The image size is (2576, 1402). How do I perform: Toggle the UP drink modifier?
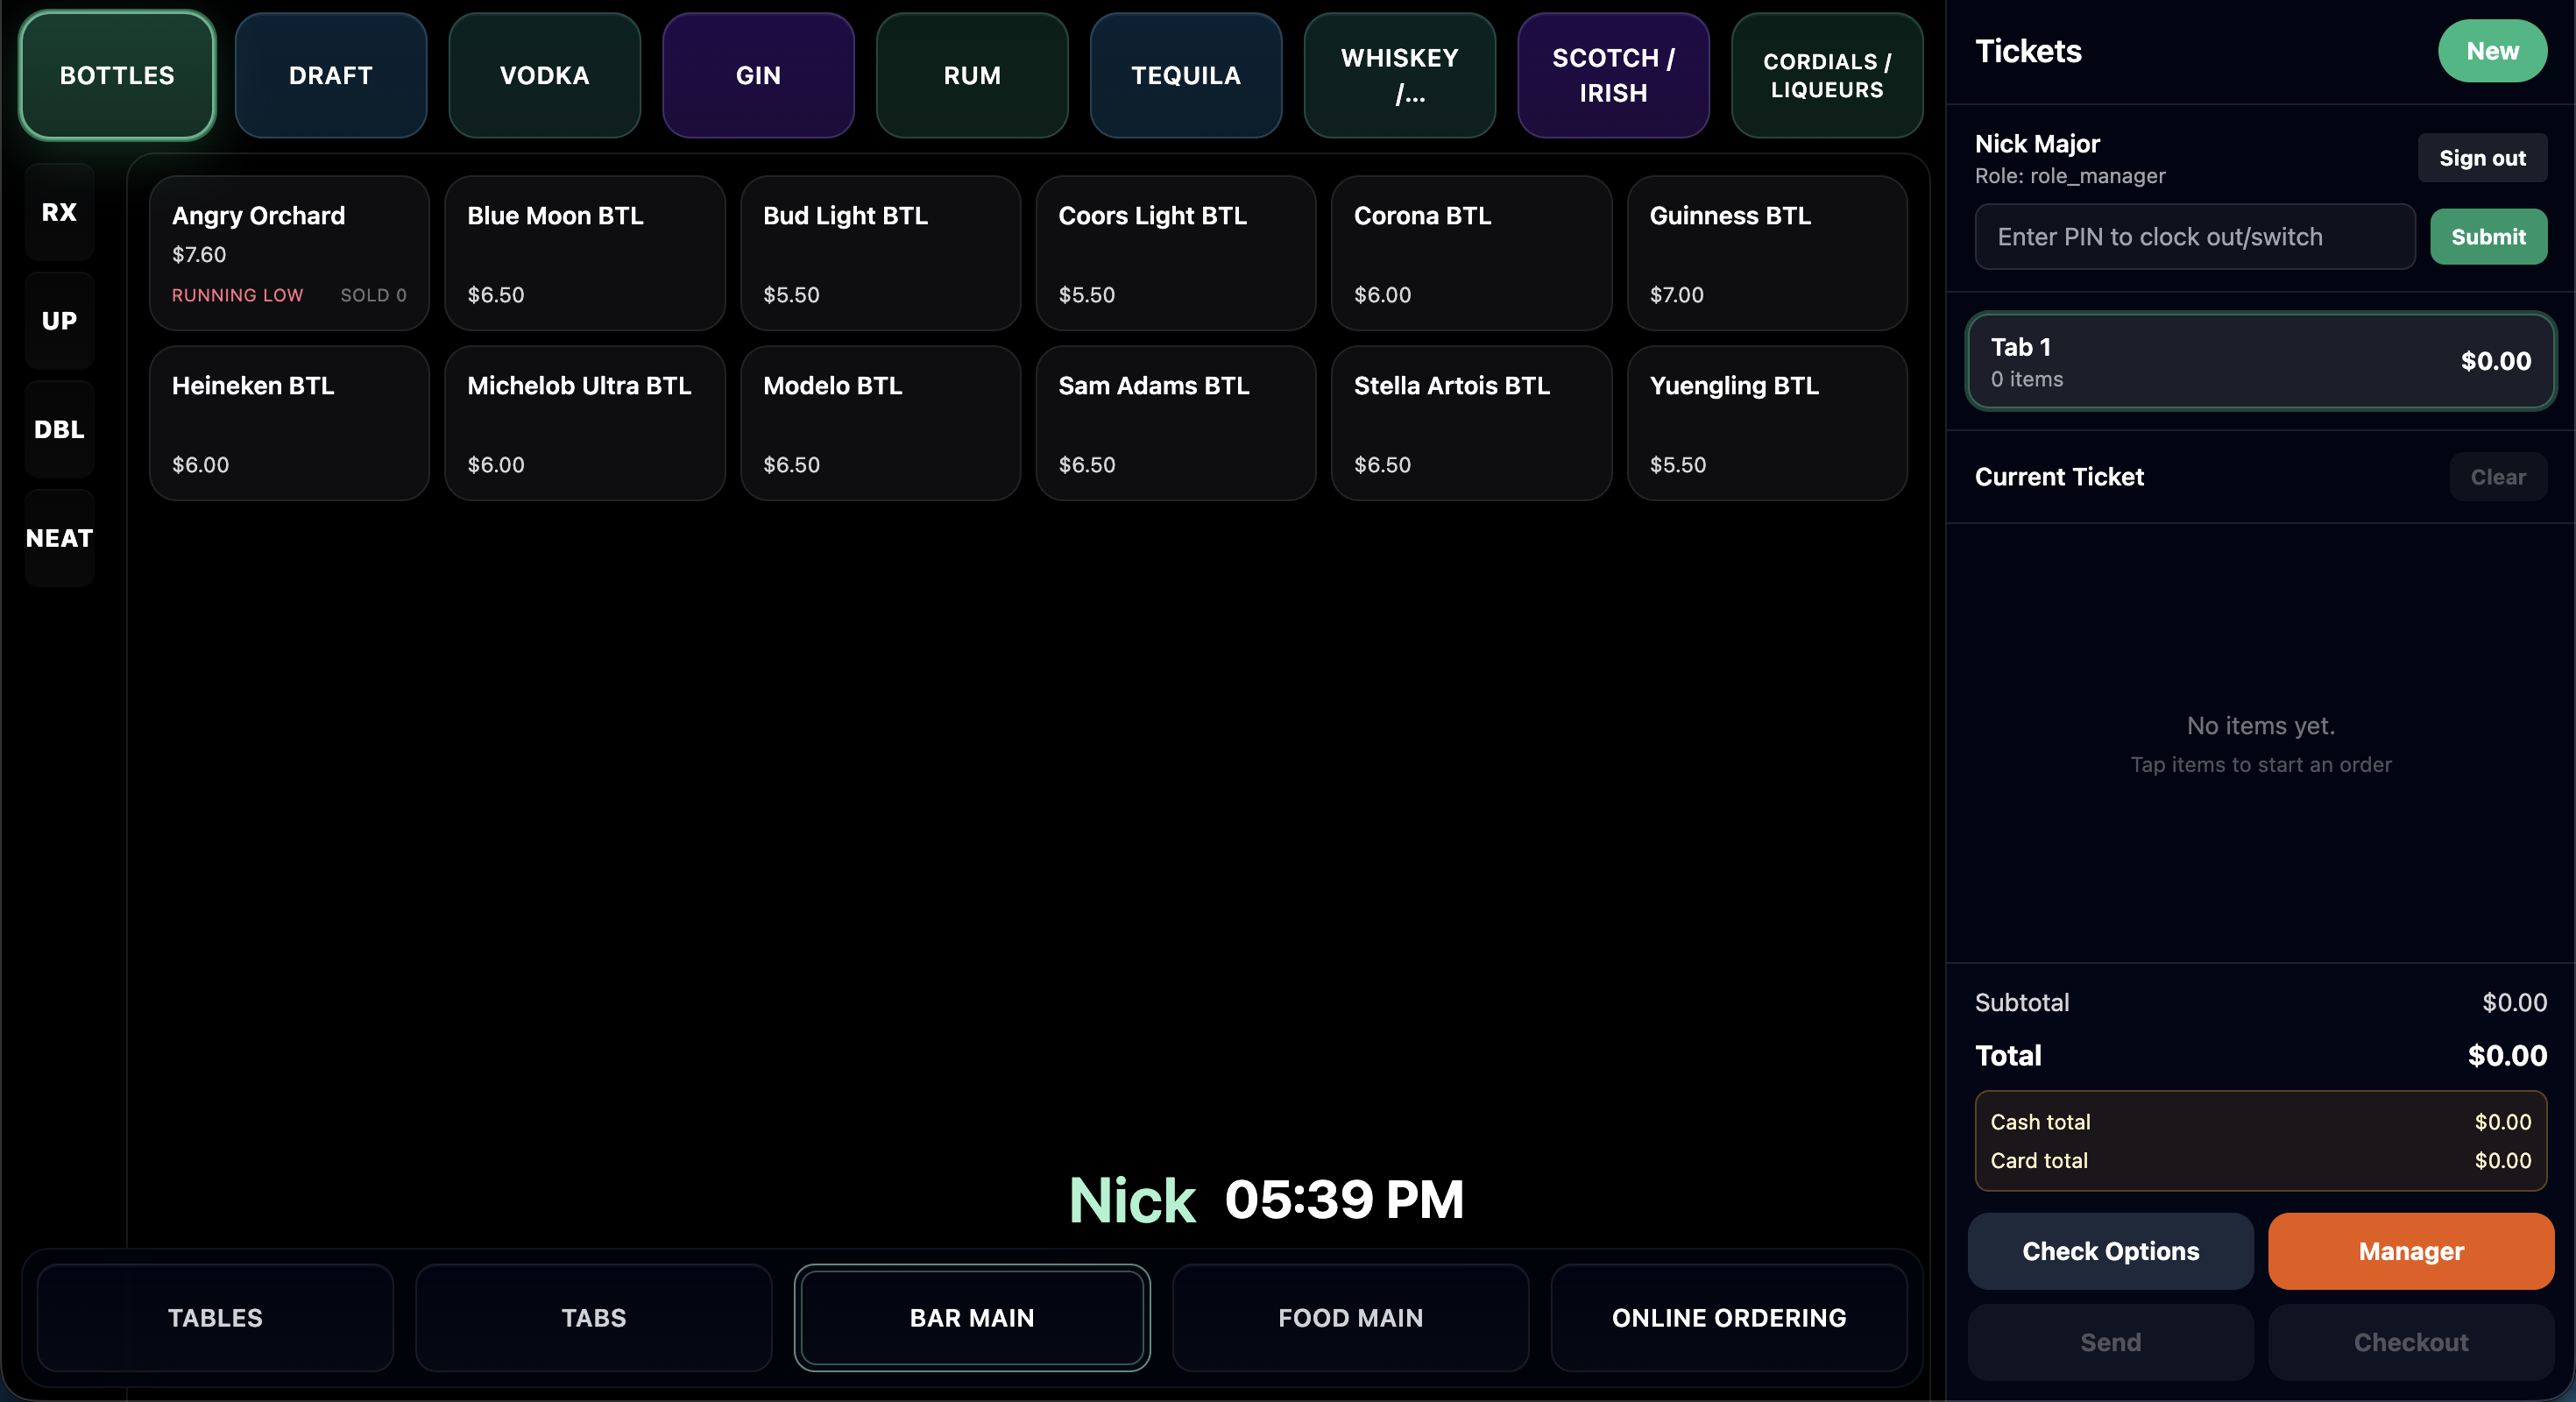(59, 321)
